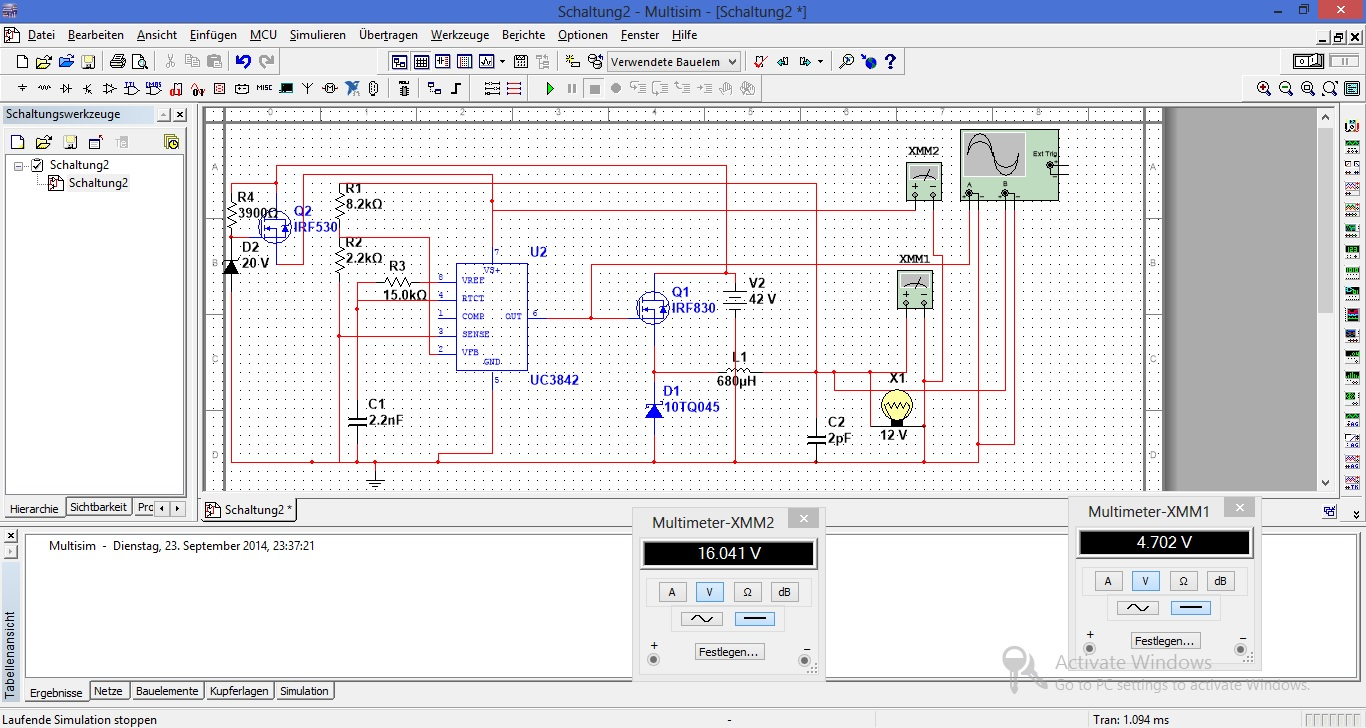Open the Datei menu
Image resolution: width=1366 pixels, height=728 pixels.
click(41, 34)
